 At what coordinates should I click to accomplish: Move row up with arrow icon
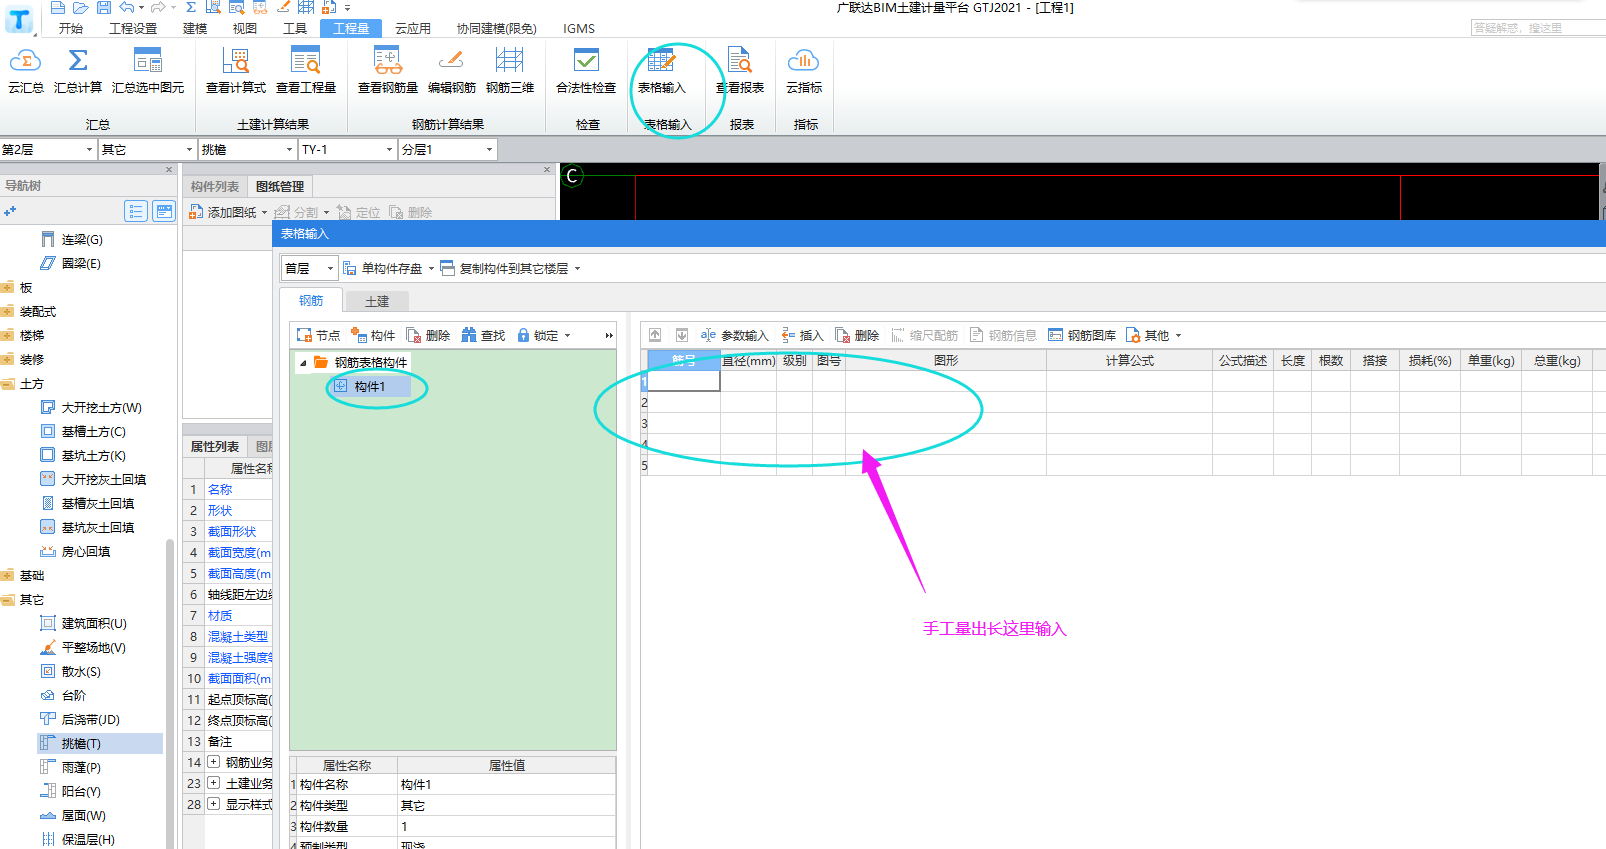coord(655,335)
